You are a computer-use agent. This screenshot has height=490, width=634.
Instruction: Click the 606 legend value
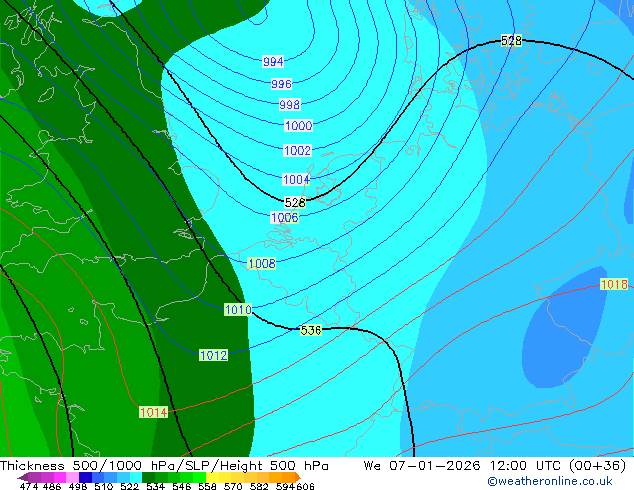(x=305, y=486)
